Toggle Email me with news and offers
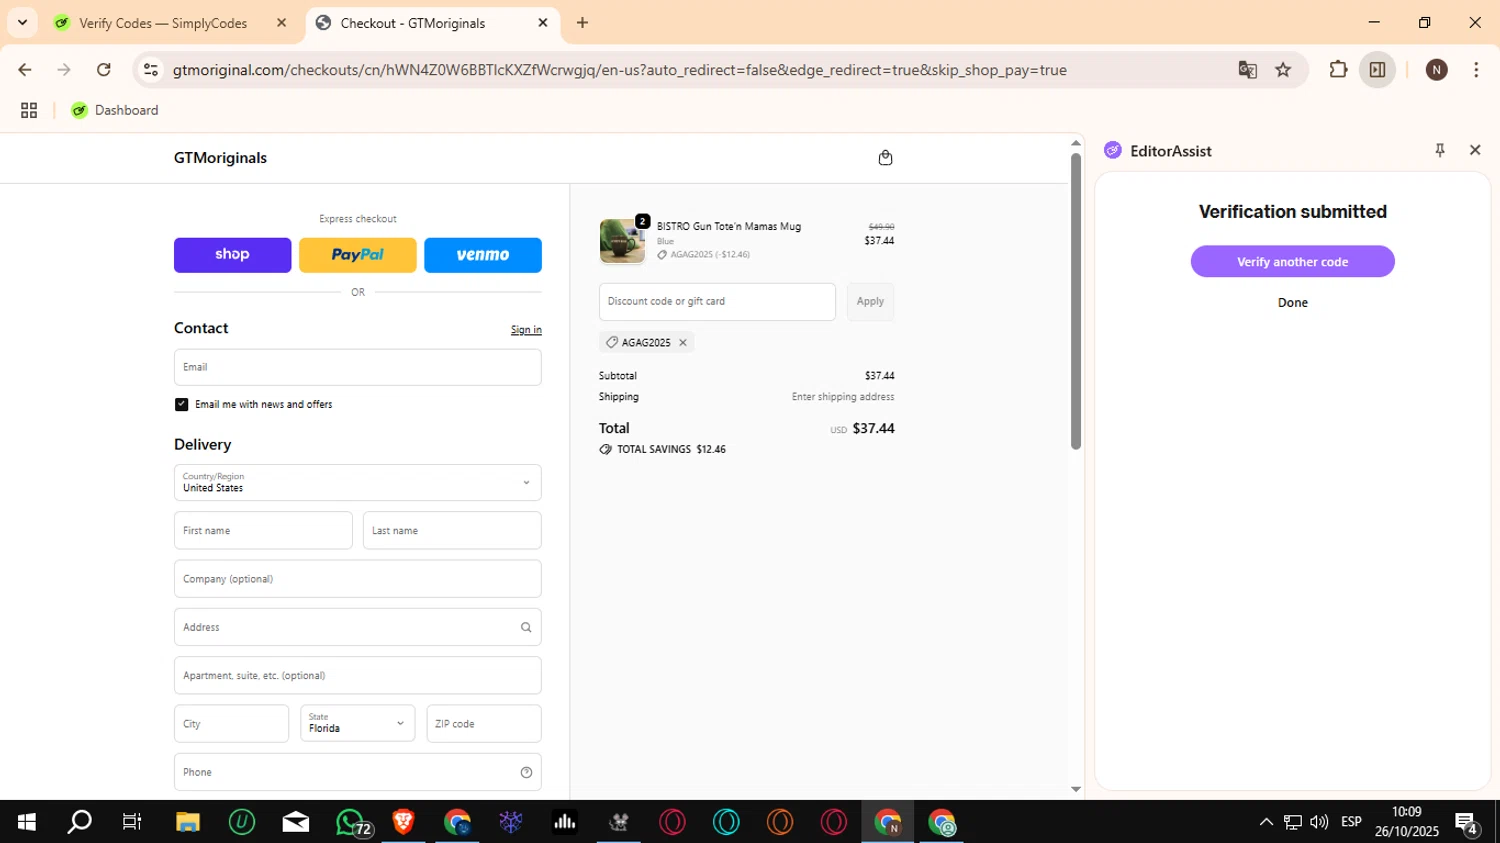 [x=181, y=405]
